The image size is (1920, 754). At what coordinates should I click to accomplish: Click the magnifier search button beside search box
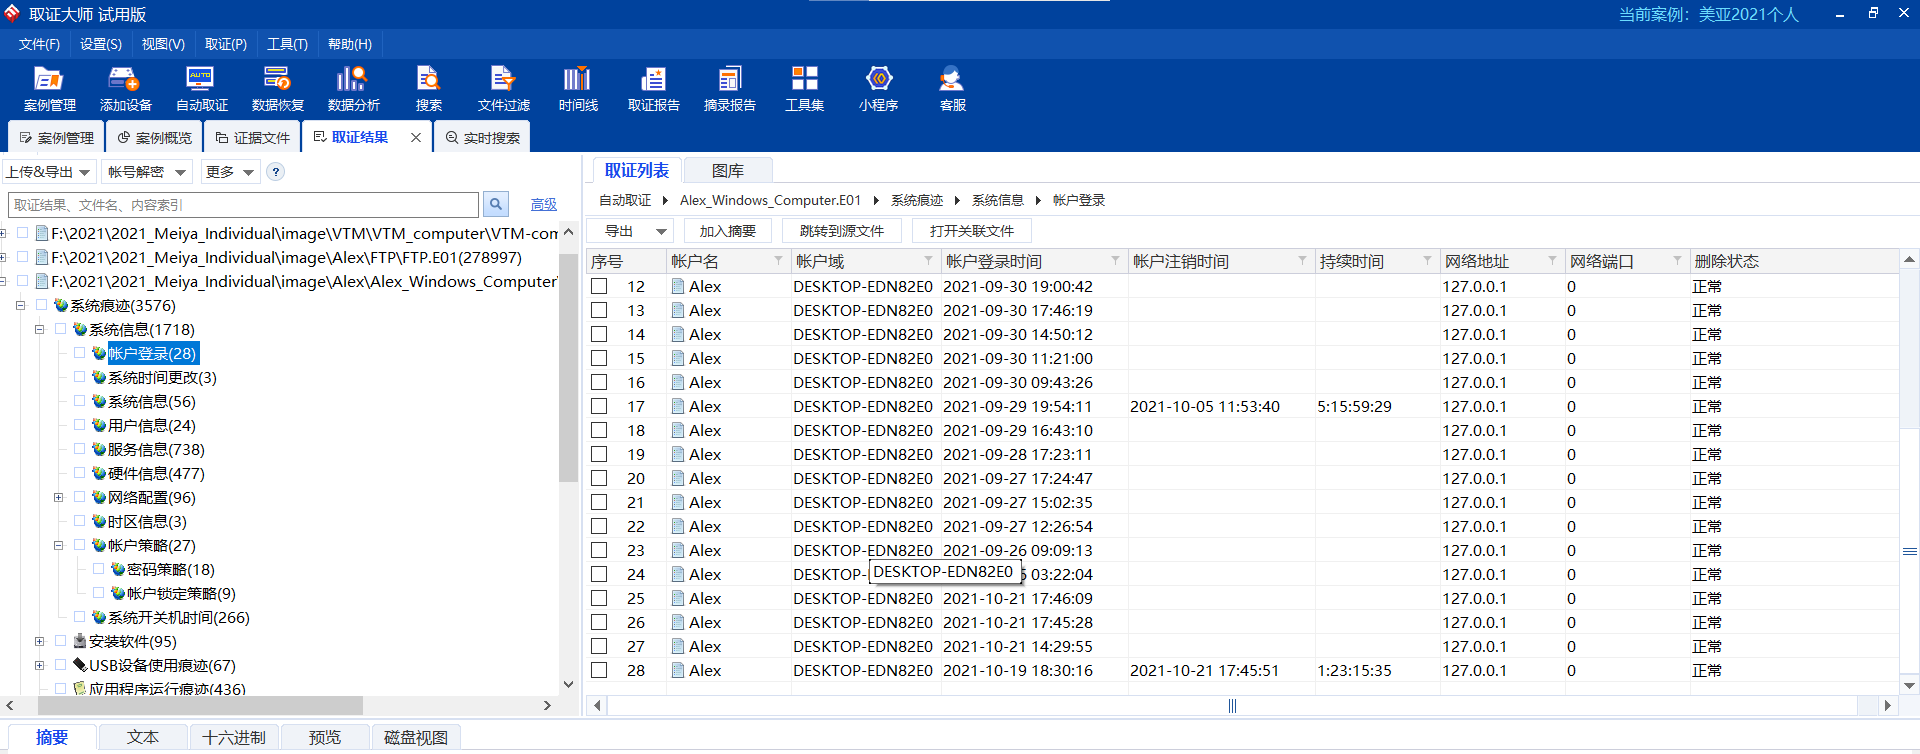(495, 204)
